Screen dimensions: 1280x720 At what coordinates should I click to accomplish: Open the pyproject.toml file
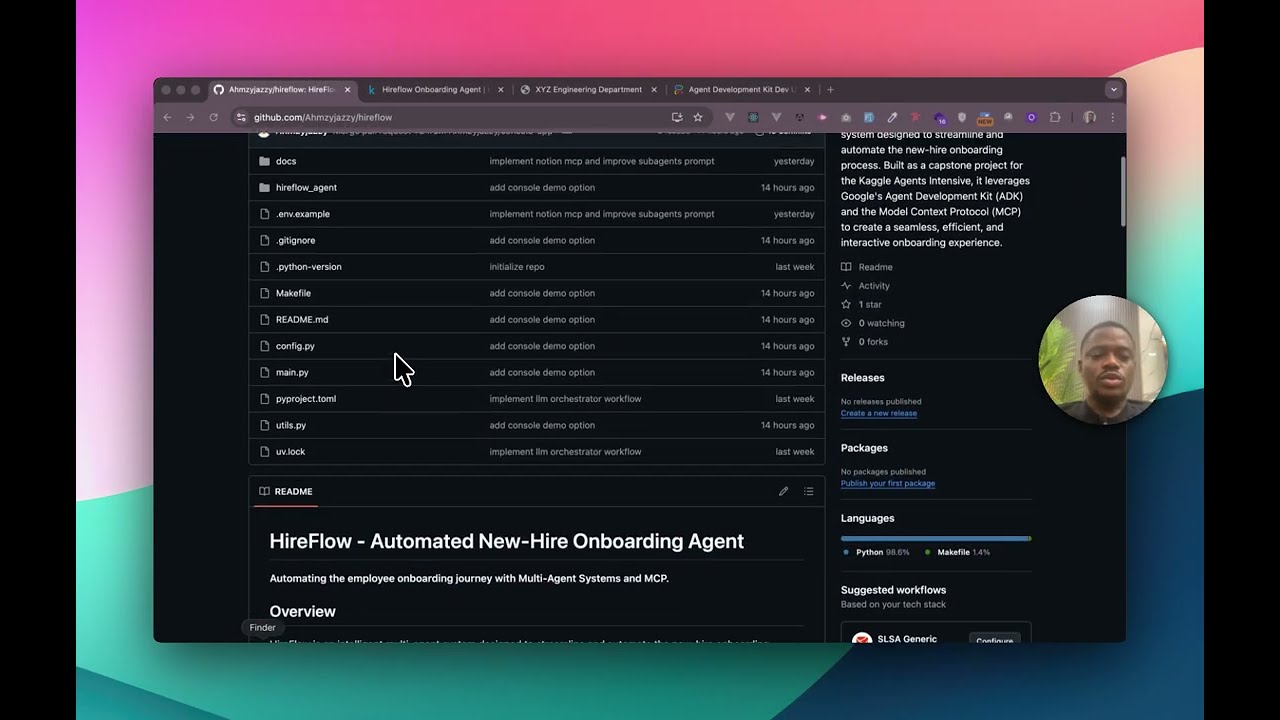306,399
